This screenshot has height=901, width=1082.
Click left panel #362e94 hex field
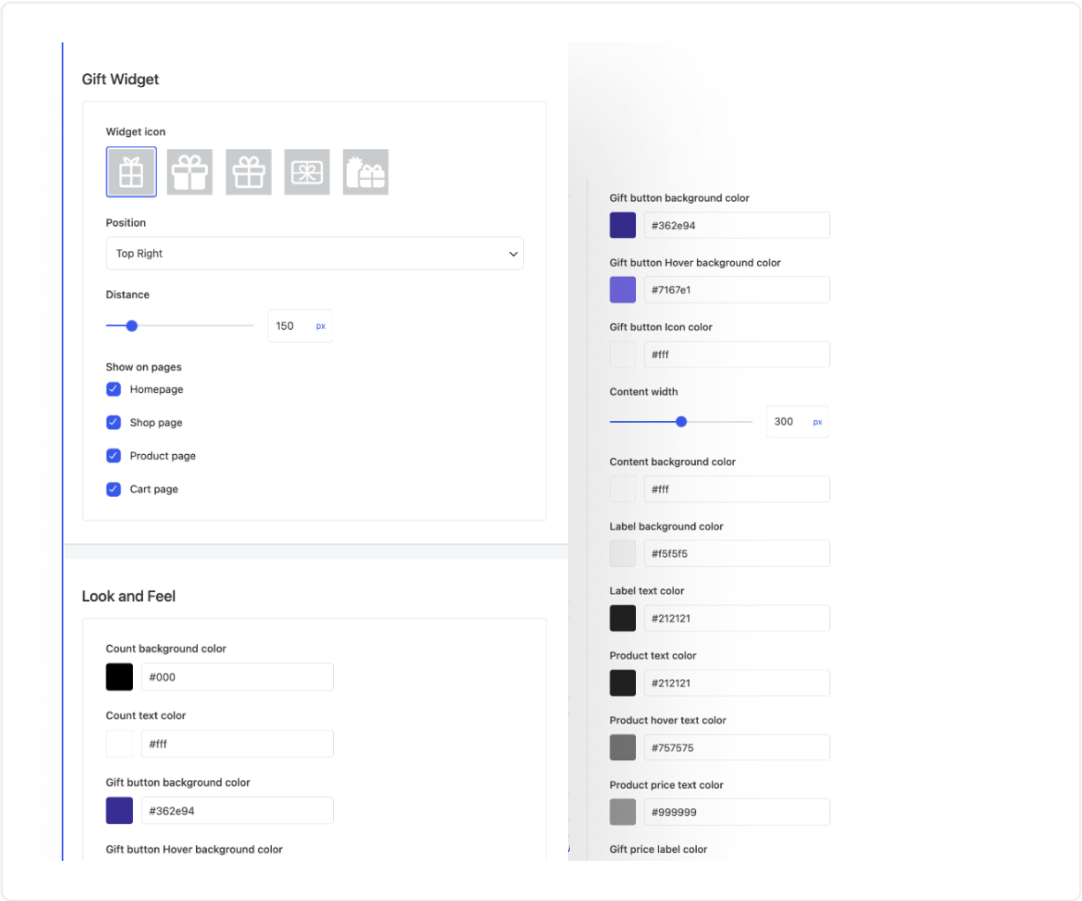pos(237,811)
